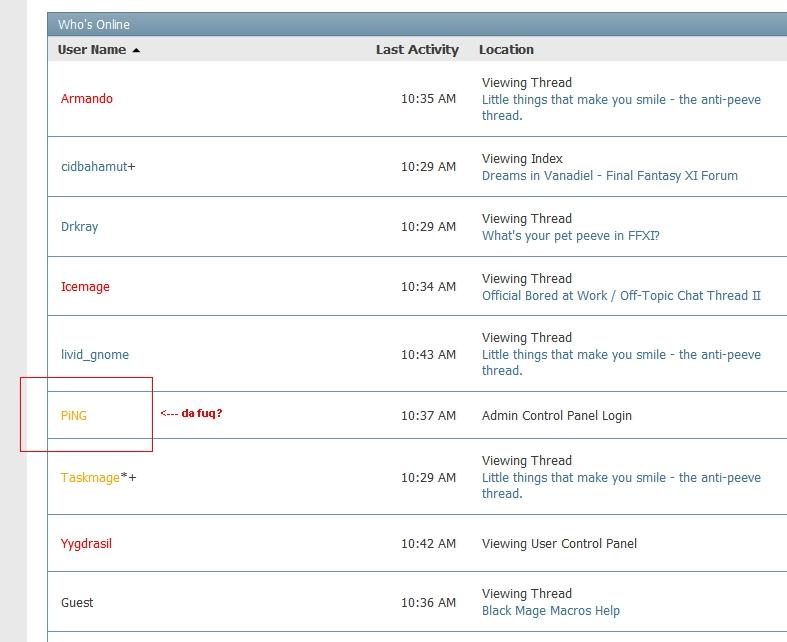Sort the list by User Name header
Viewport: 787px width, 642px height.
tap(91, 50)
